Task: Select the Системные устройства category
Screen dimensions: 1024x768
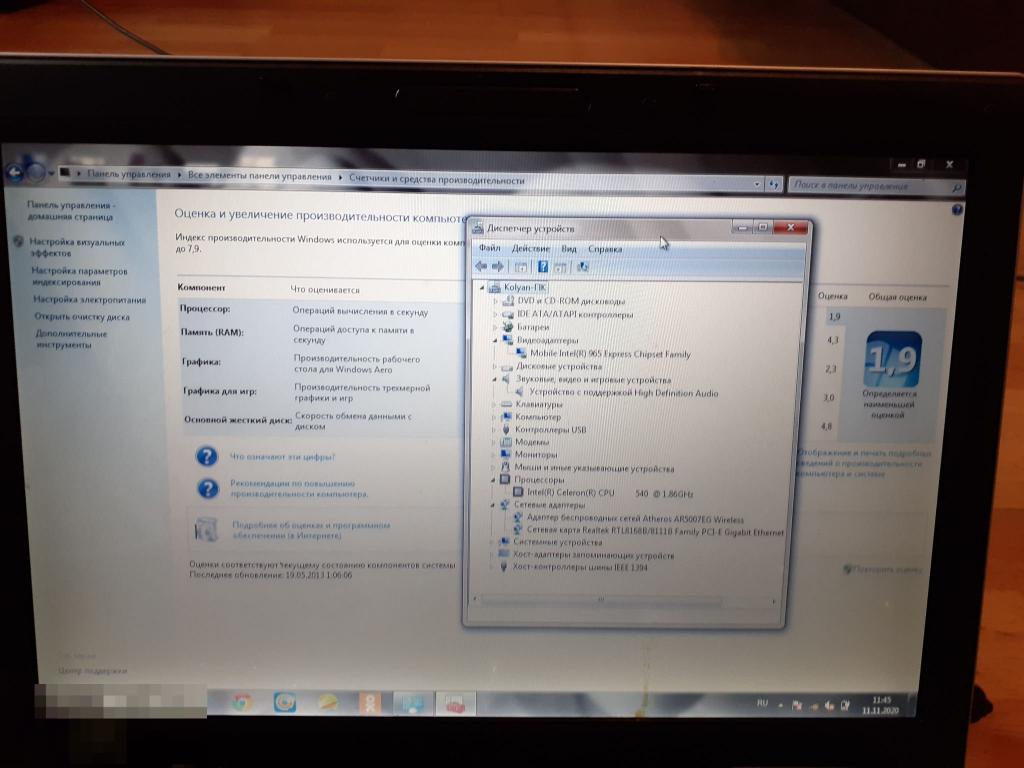Action: [557, 542]
